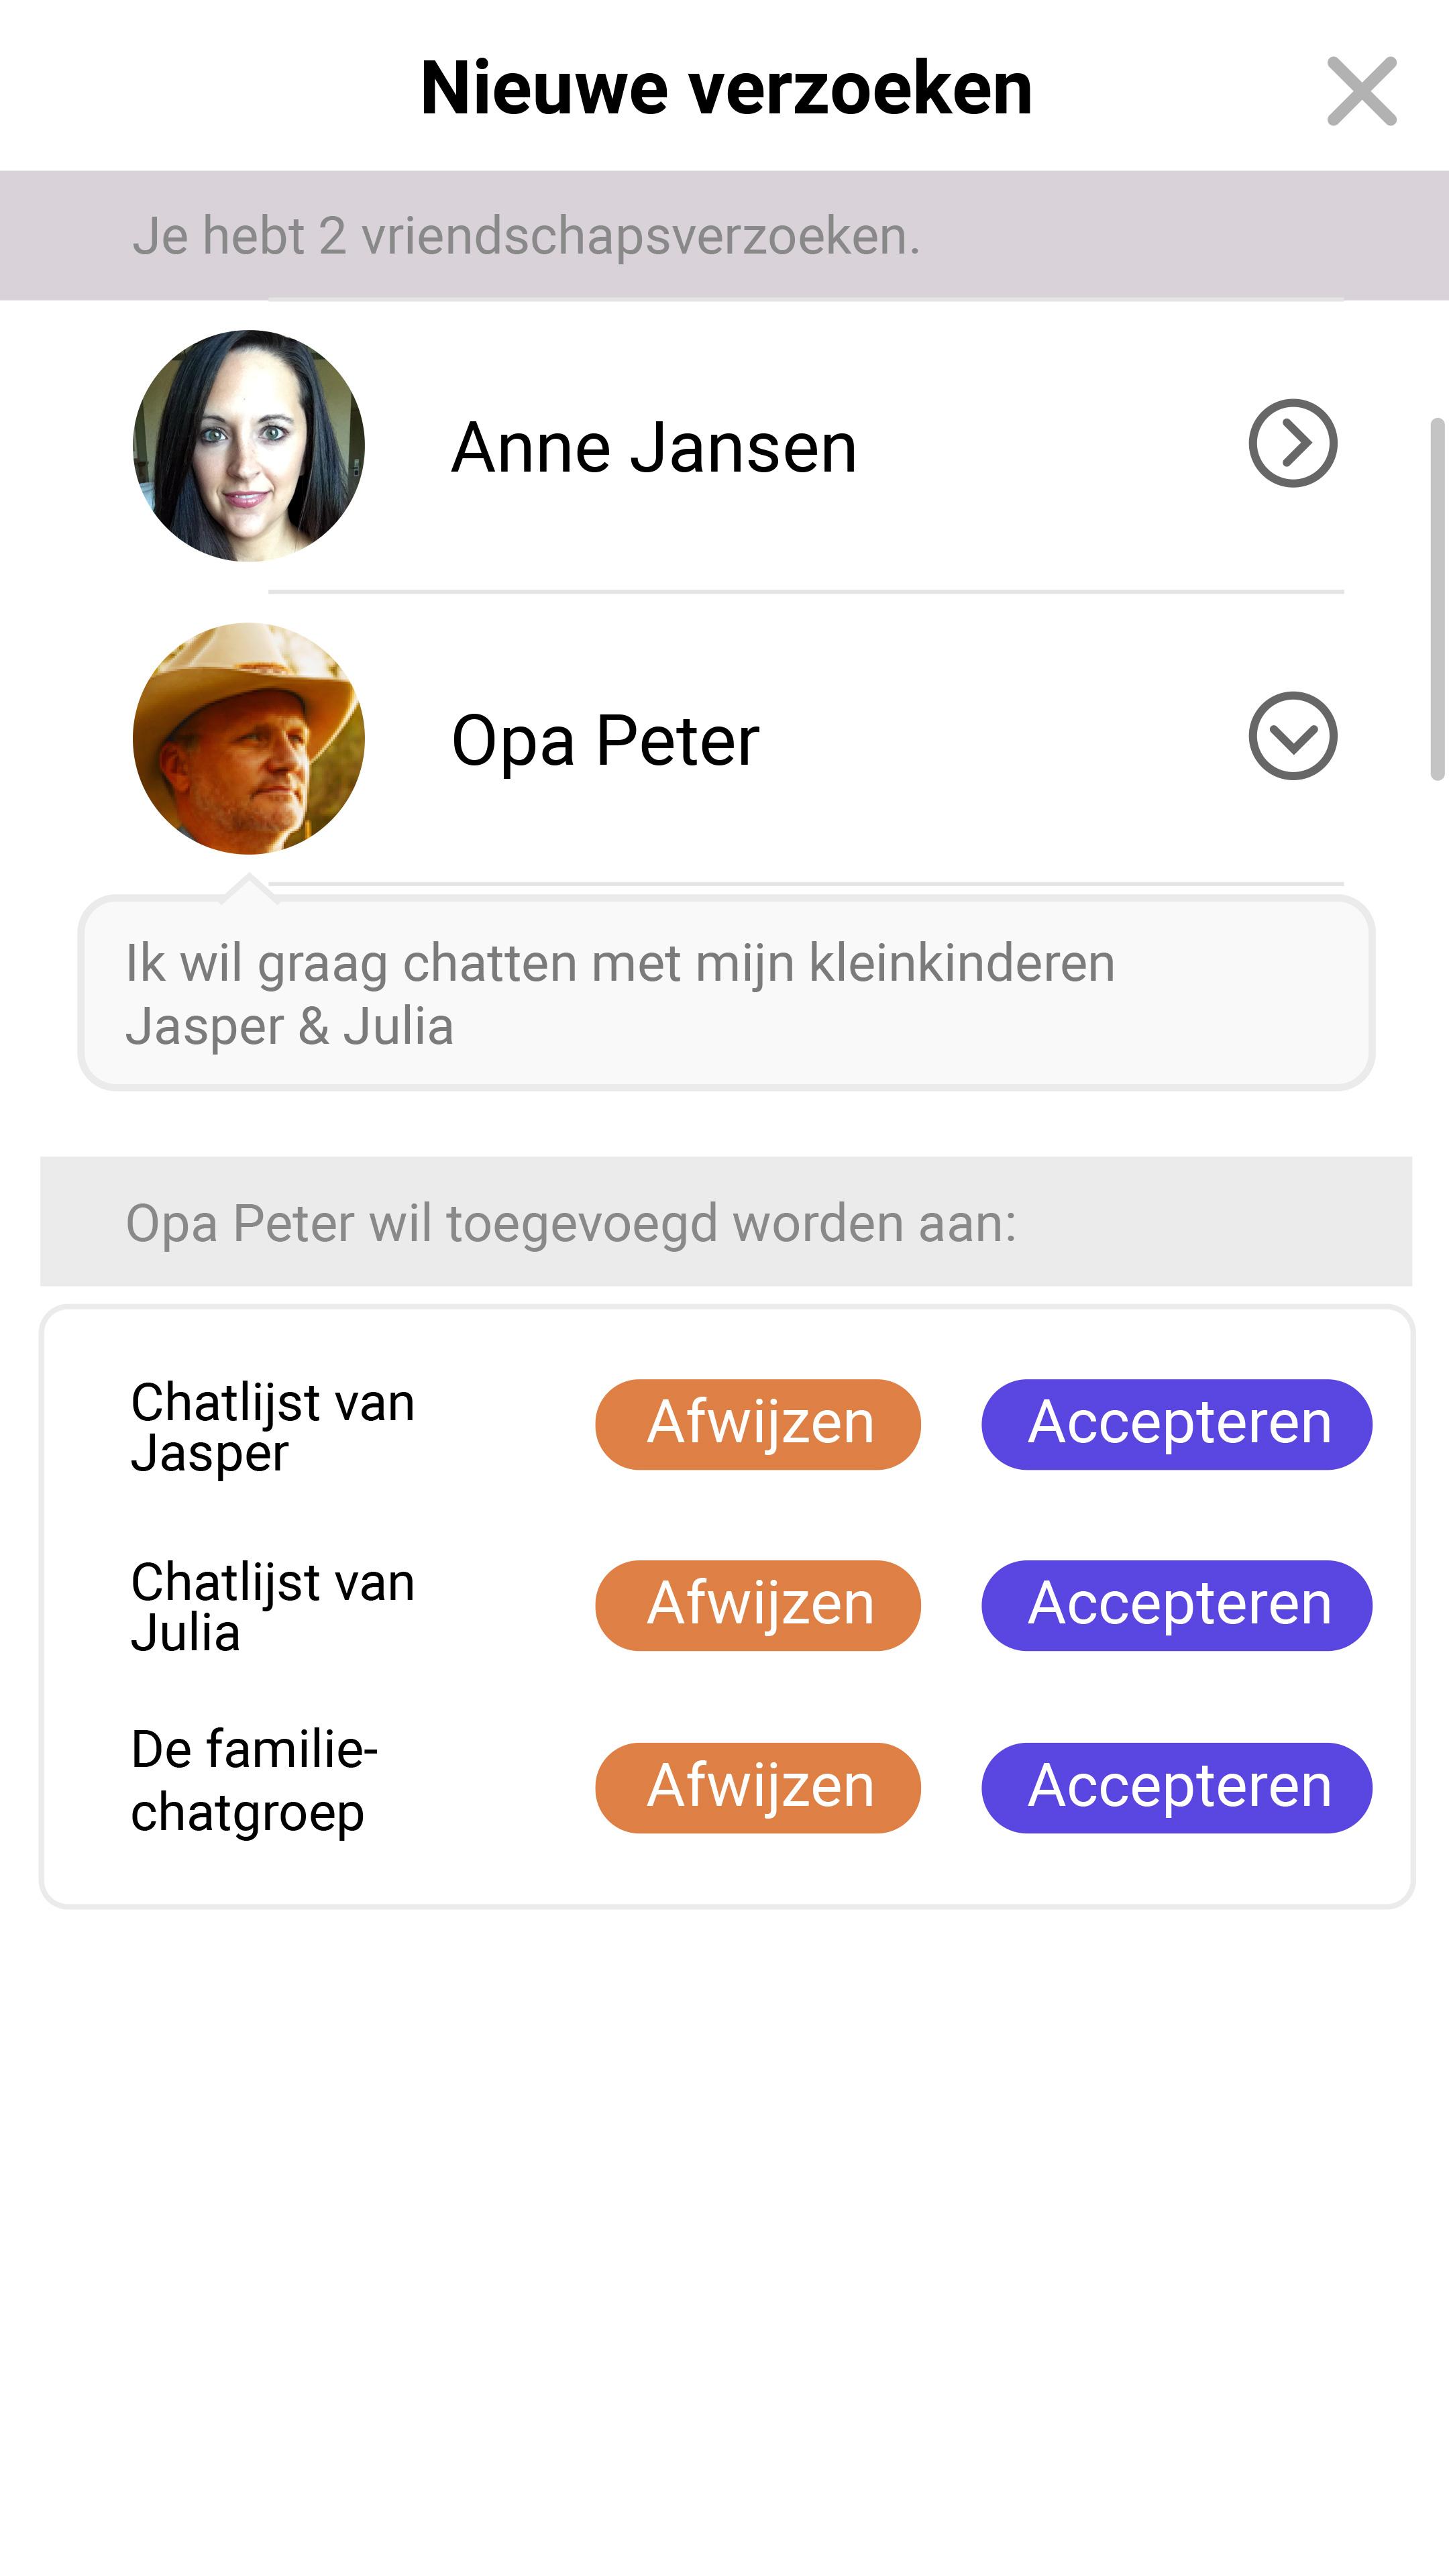1449x2576 pixels.
Task: Open Anne Jansen's profile photo
Action: (248, 446)
